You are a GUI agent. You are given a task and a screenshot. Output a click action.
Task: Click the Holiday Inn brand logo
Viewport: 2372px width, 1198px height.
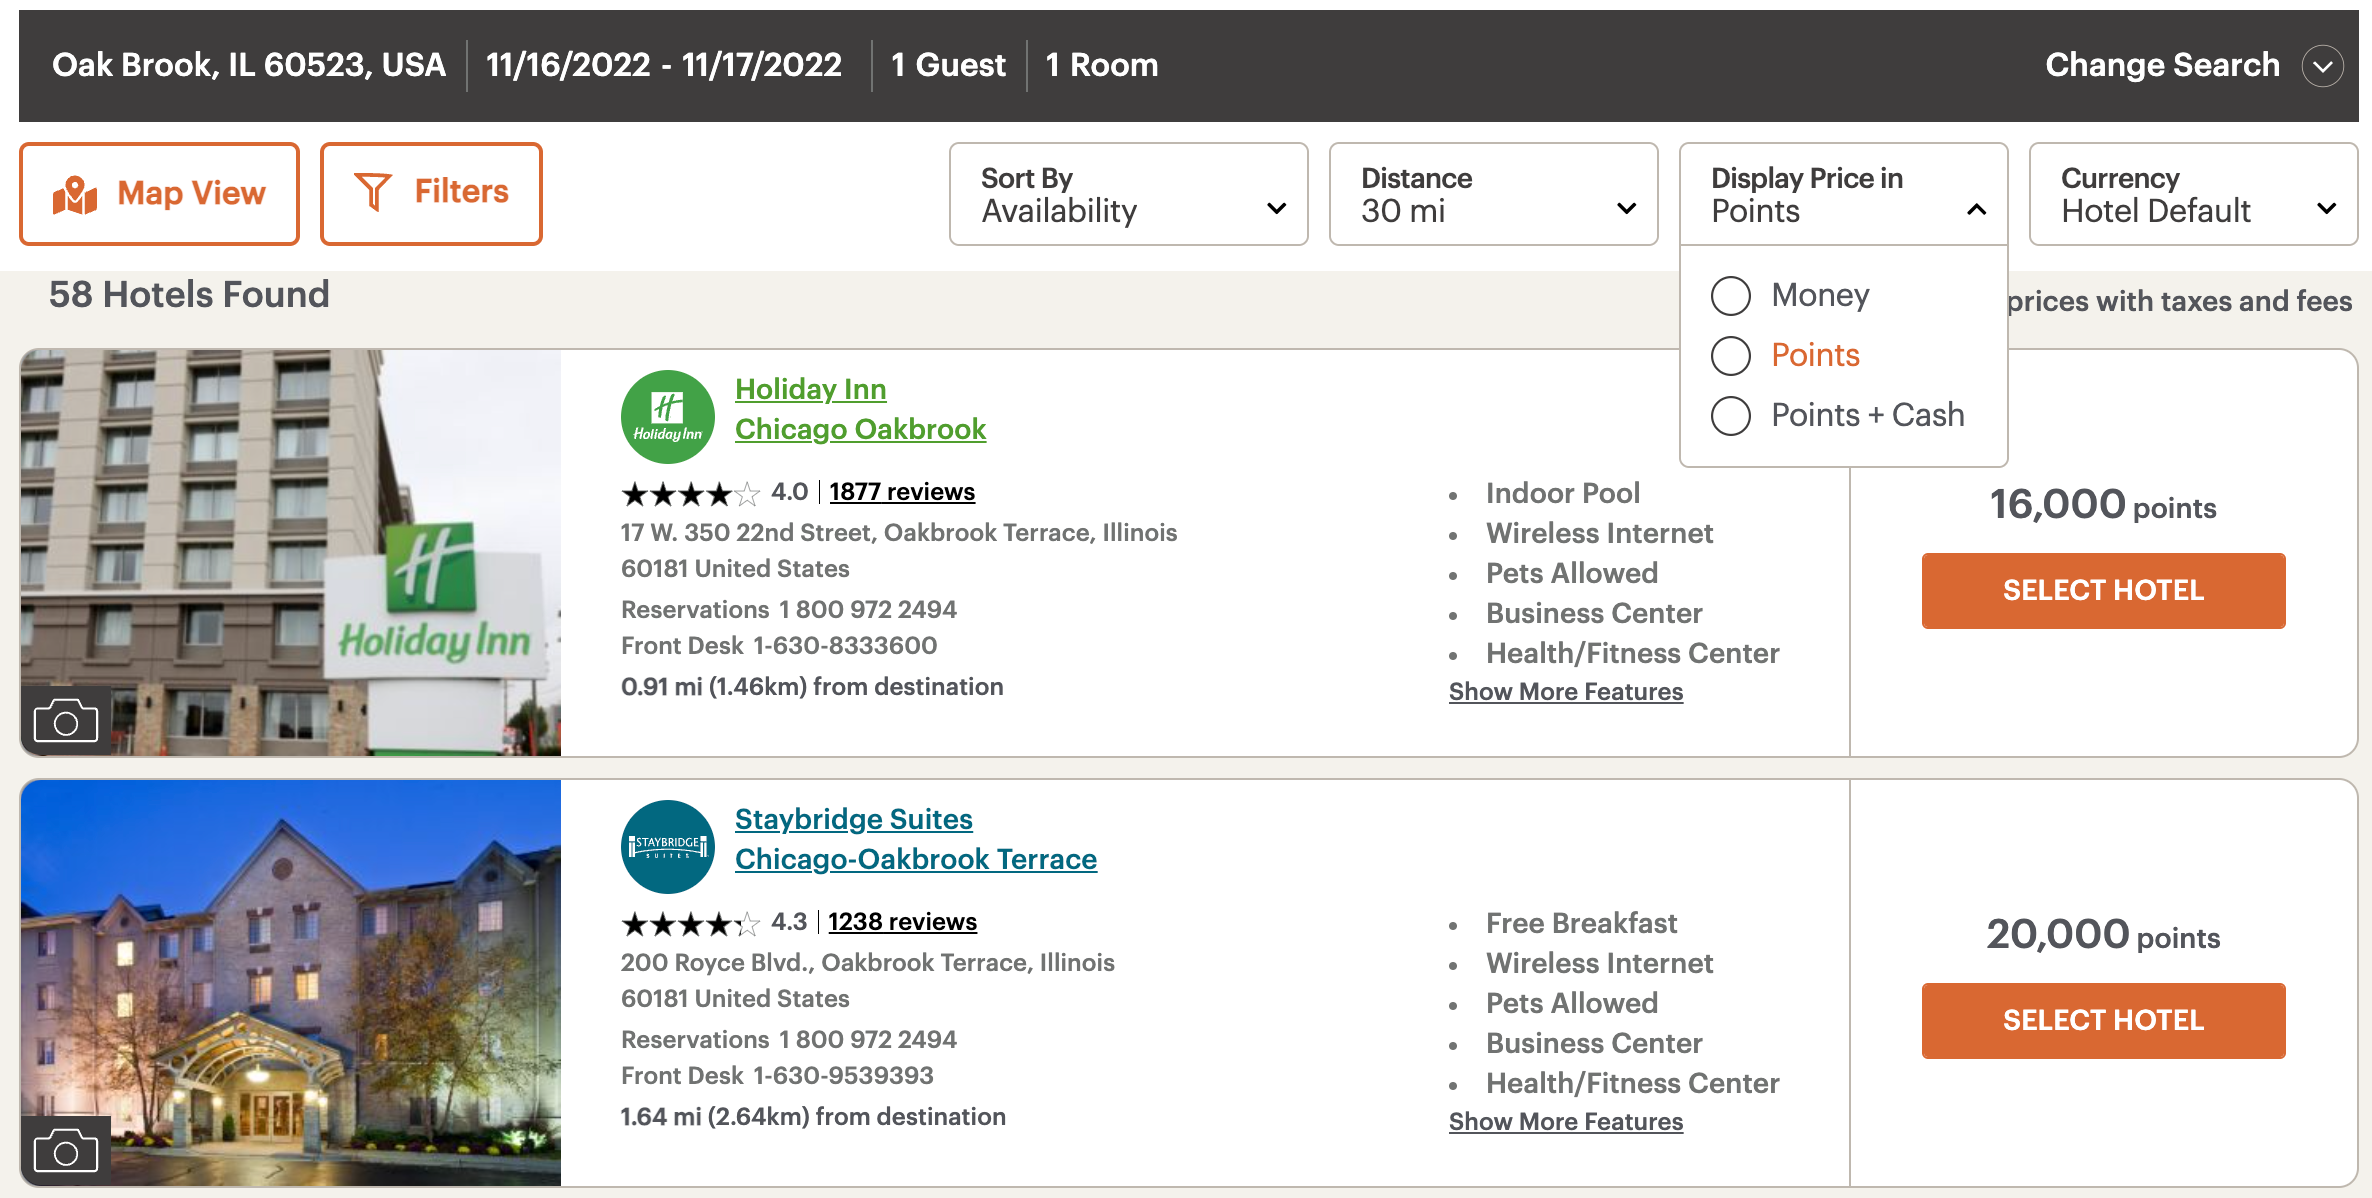[667, 415]
